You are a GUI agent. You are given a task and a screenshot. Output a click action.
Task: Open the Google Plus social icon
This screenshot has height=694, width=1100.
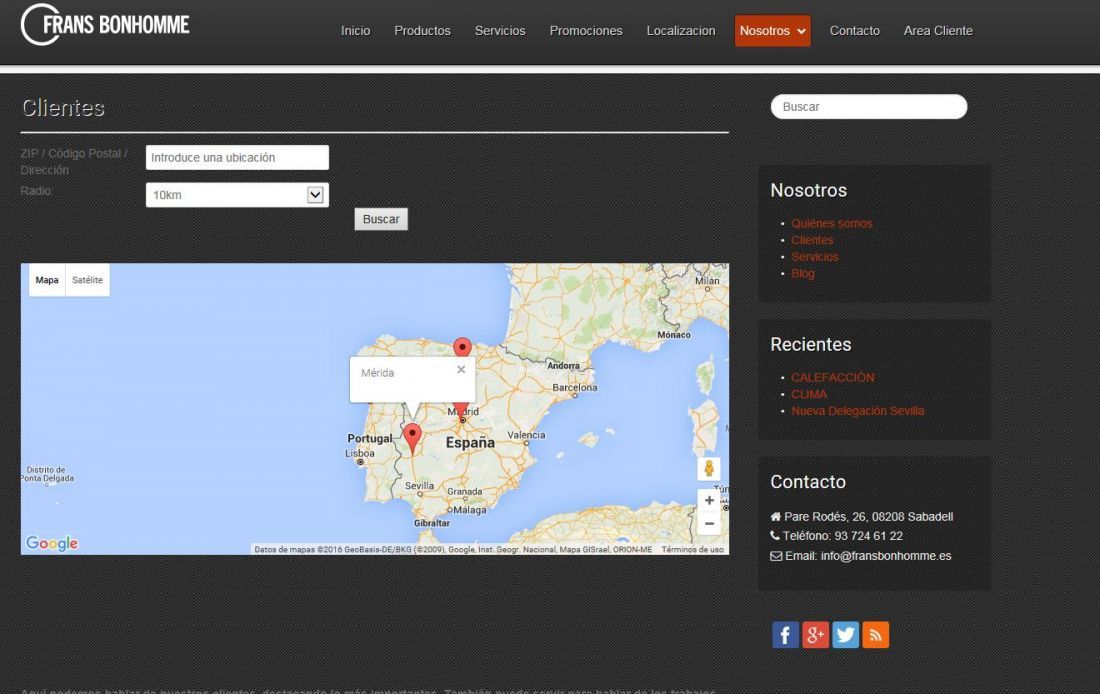click(815, 635)
